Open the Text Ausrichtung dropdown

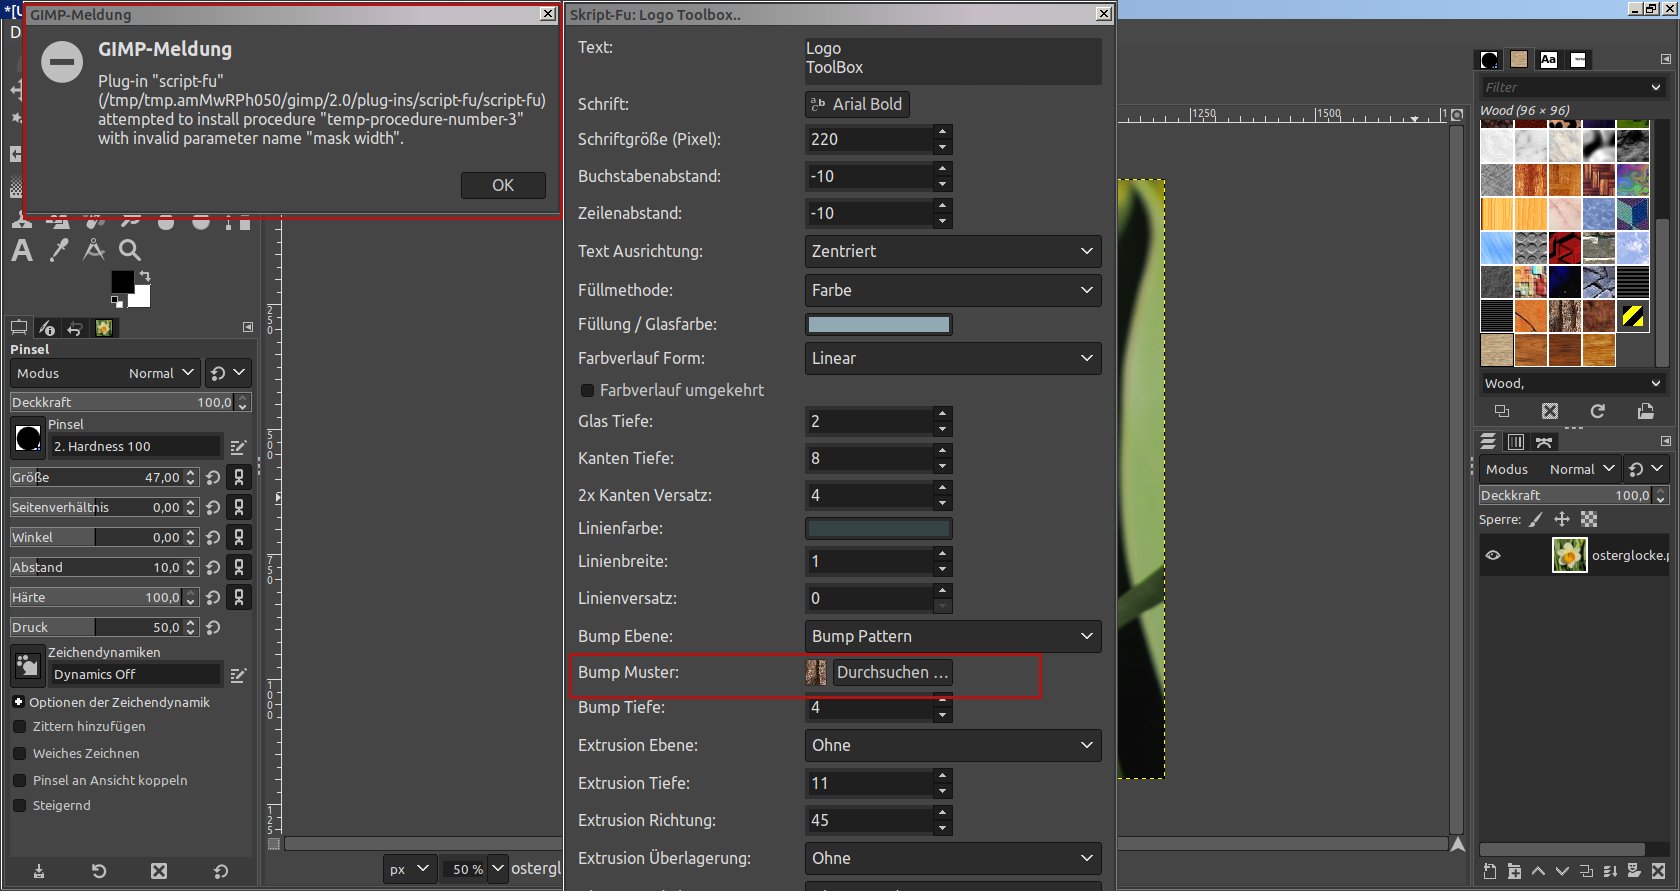pos(953,251)
